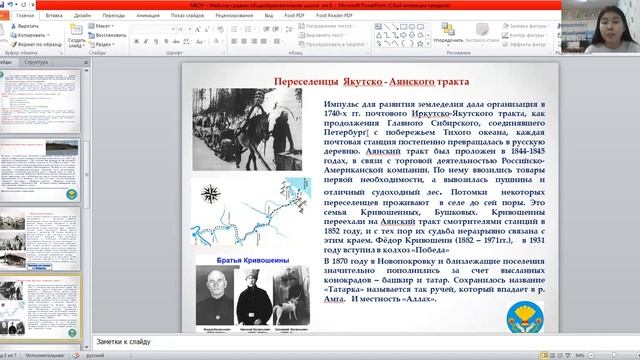
Task: Open the Design (Дизайн) ribbon tab
Action: pos(82,16)
